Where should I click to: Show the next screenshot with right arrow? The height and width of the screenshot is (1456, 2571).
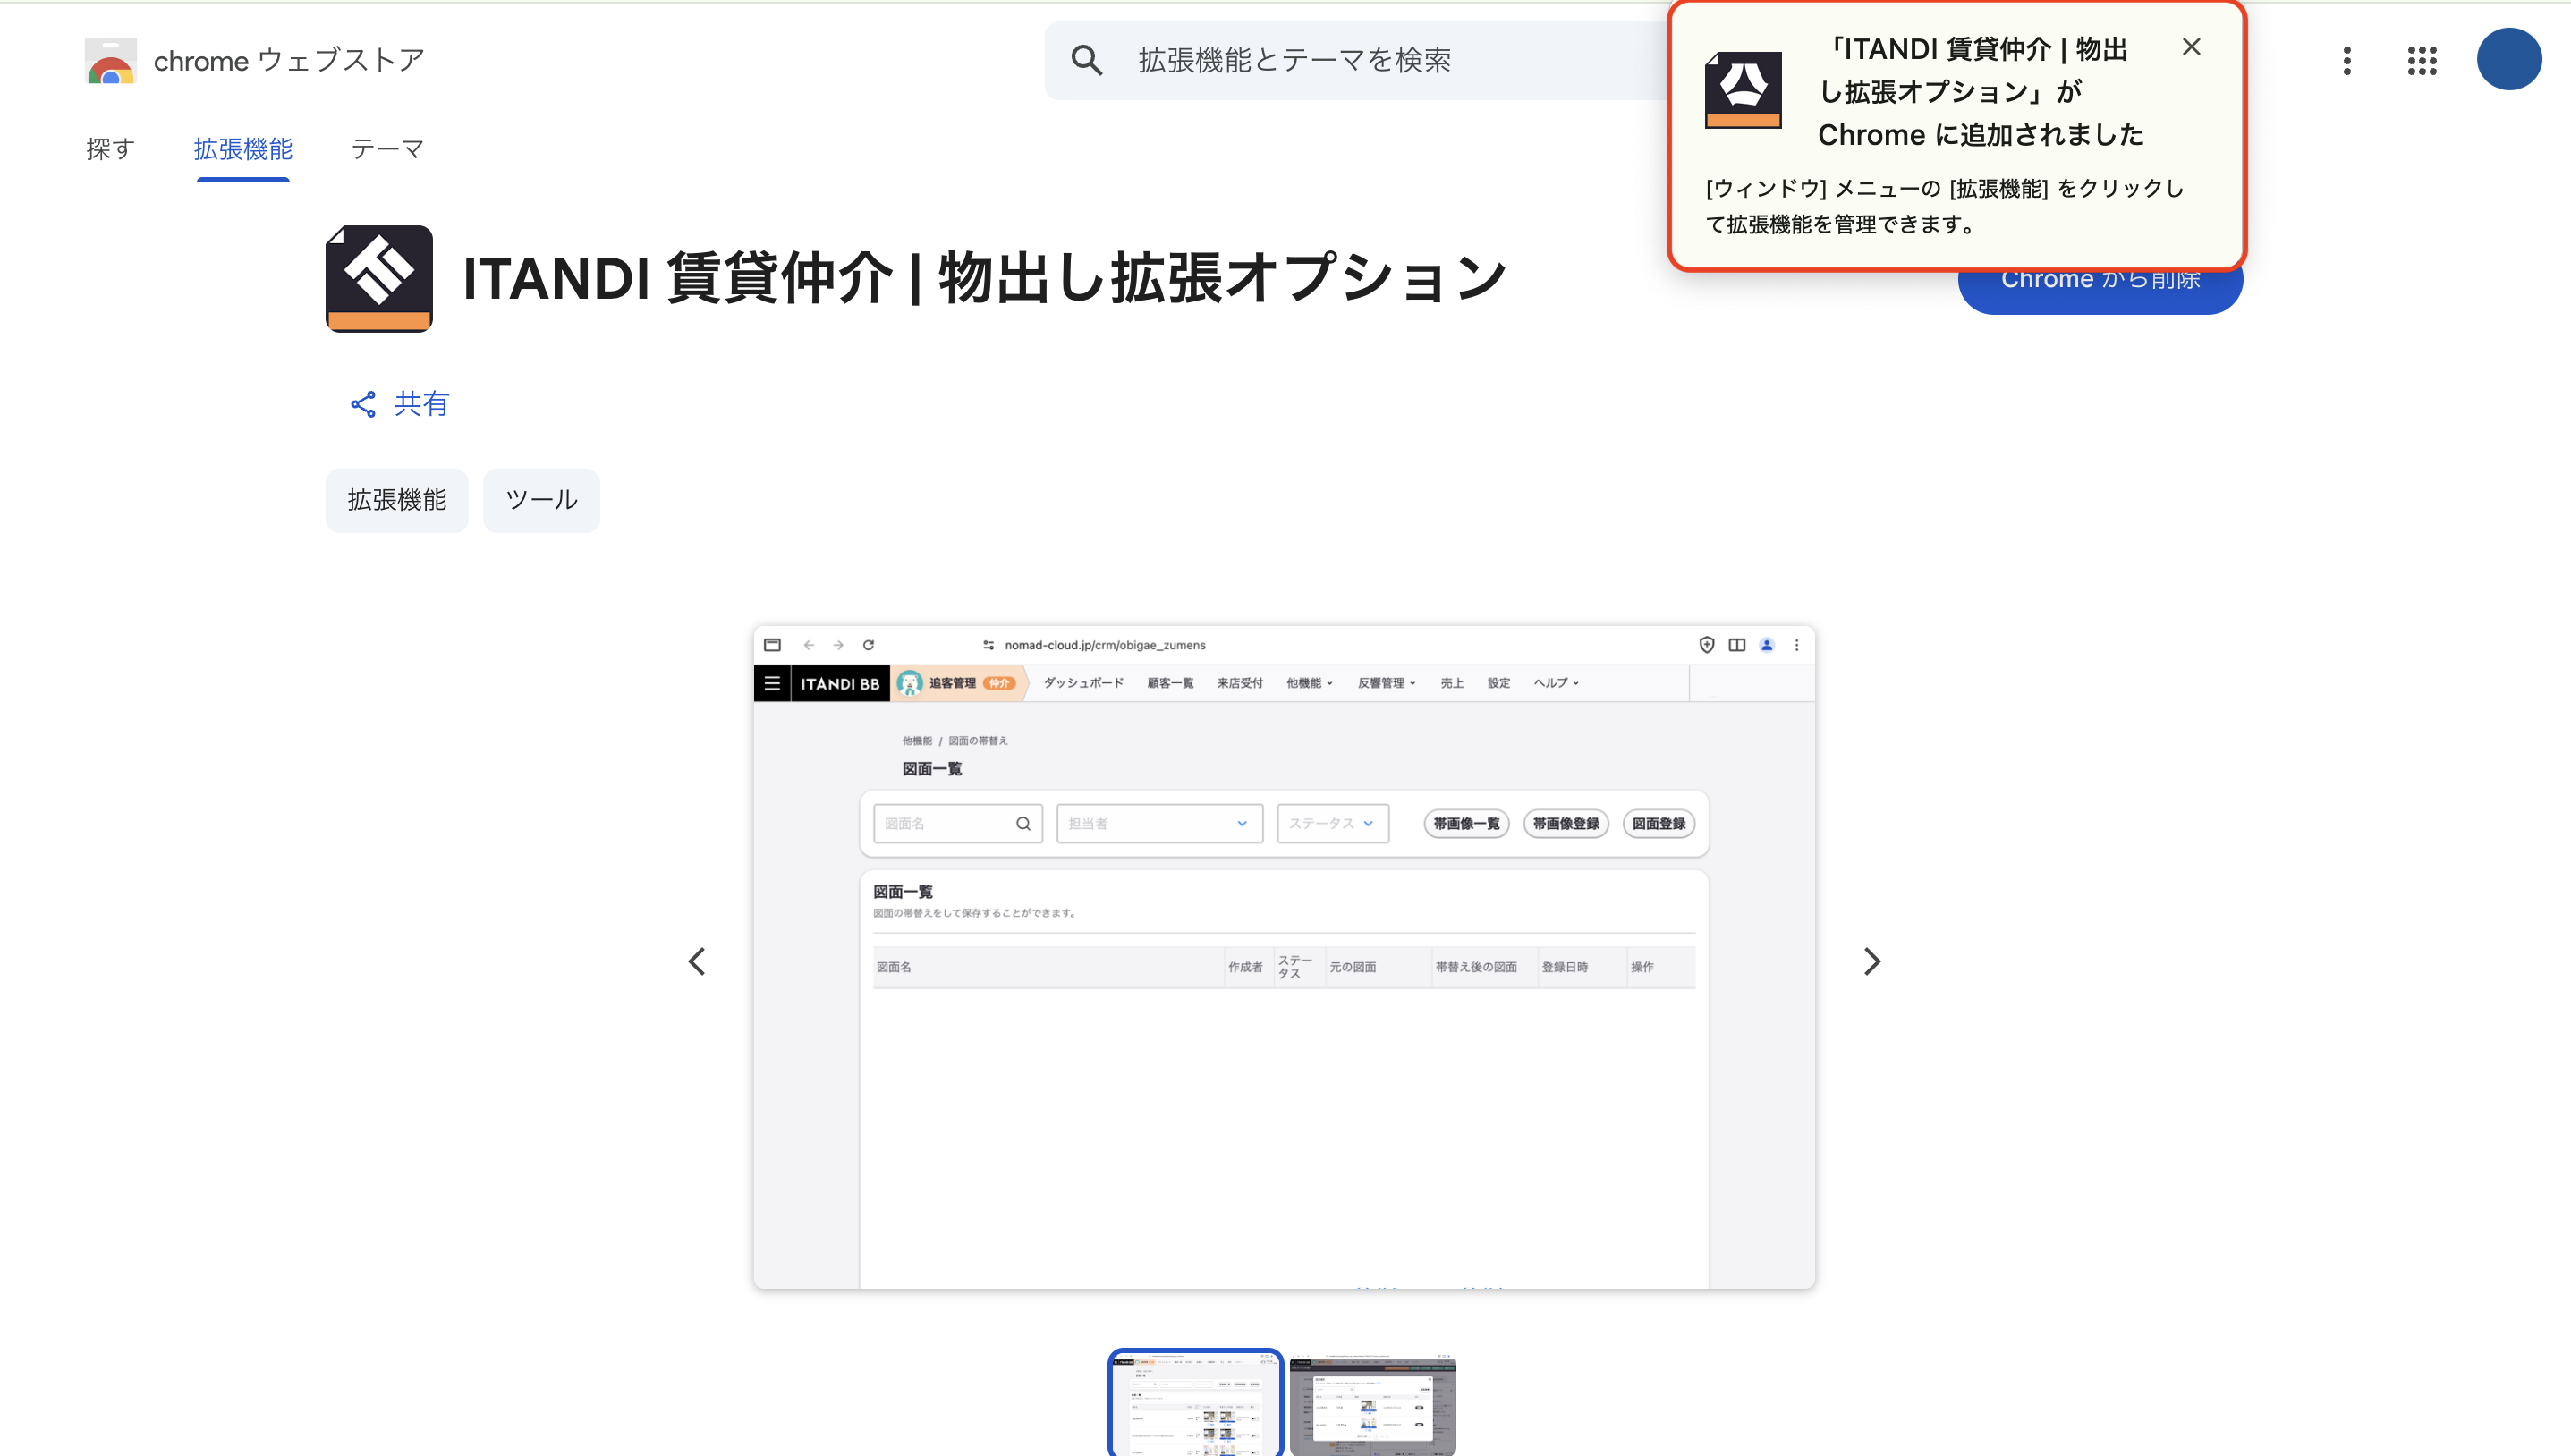tap(1872, 961)
